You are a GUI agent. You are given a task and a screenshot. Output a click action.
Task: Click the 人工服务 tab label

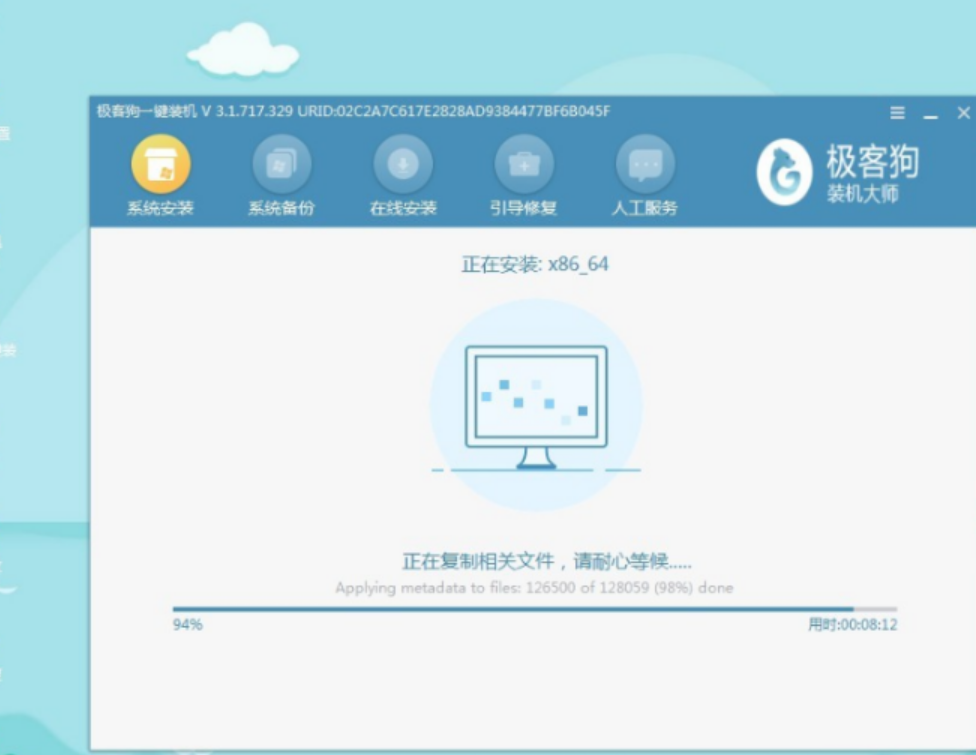645,208
